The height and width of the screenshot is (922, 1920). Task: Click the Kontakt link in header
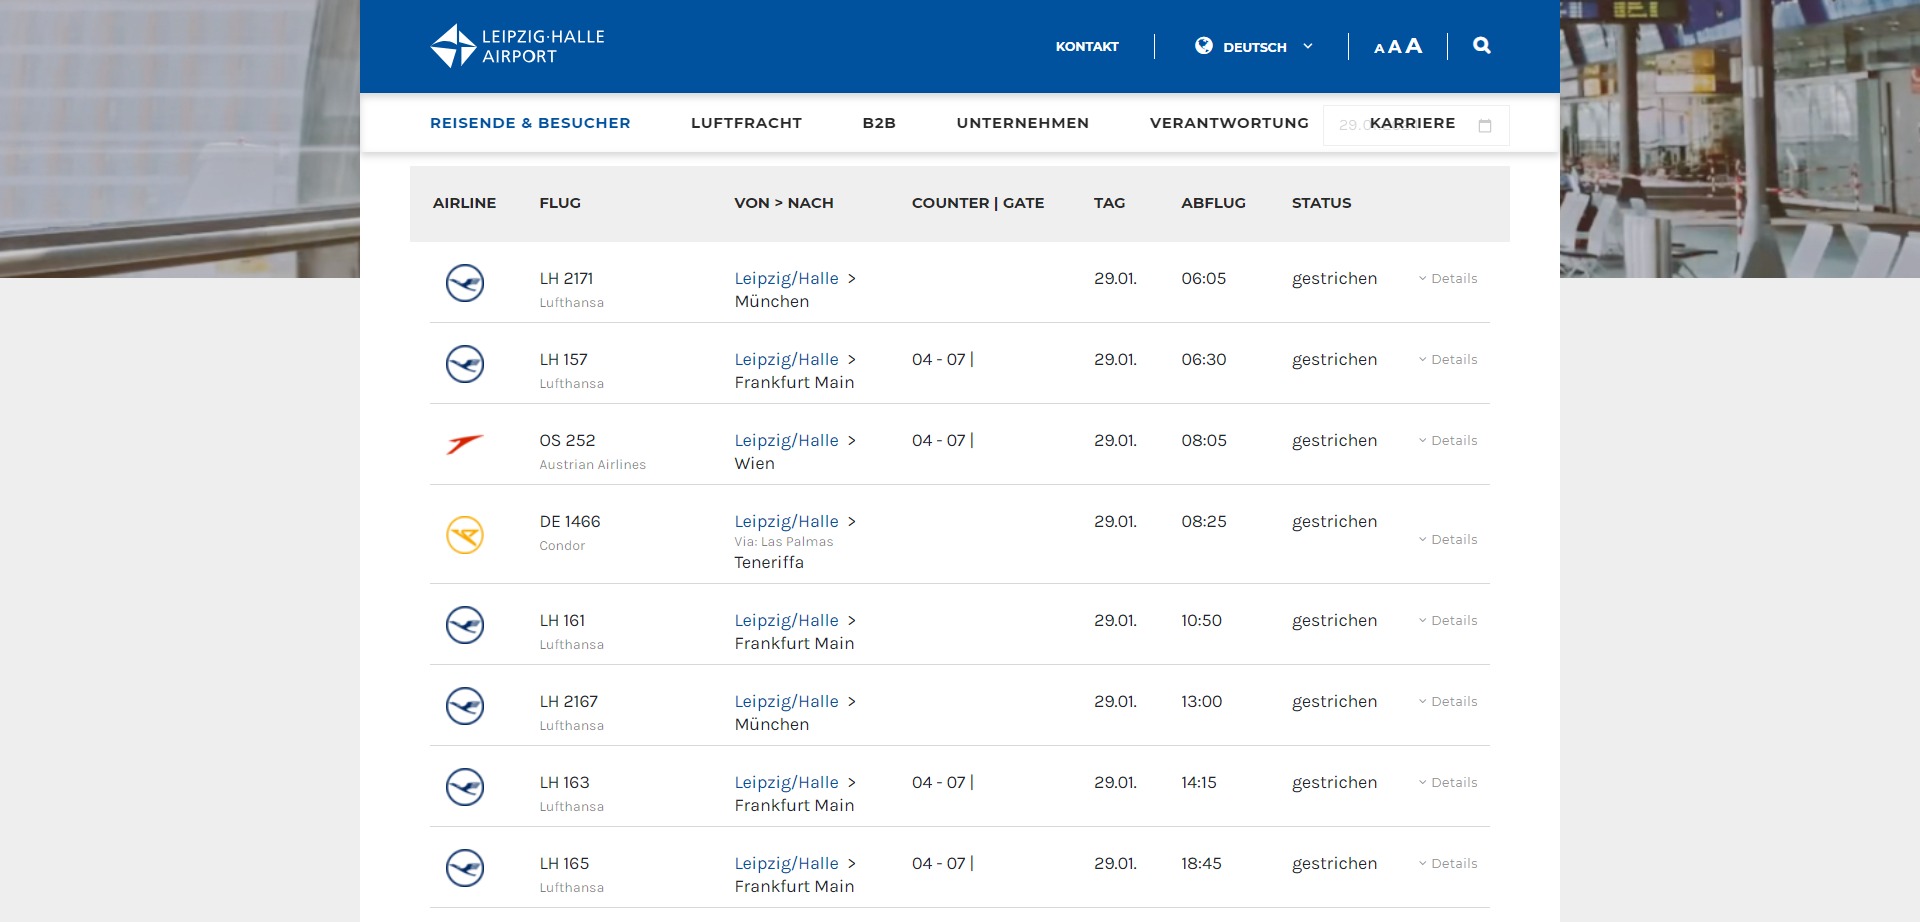(1087, 47)
